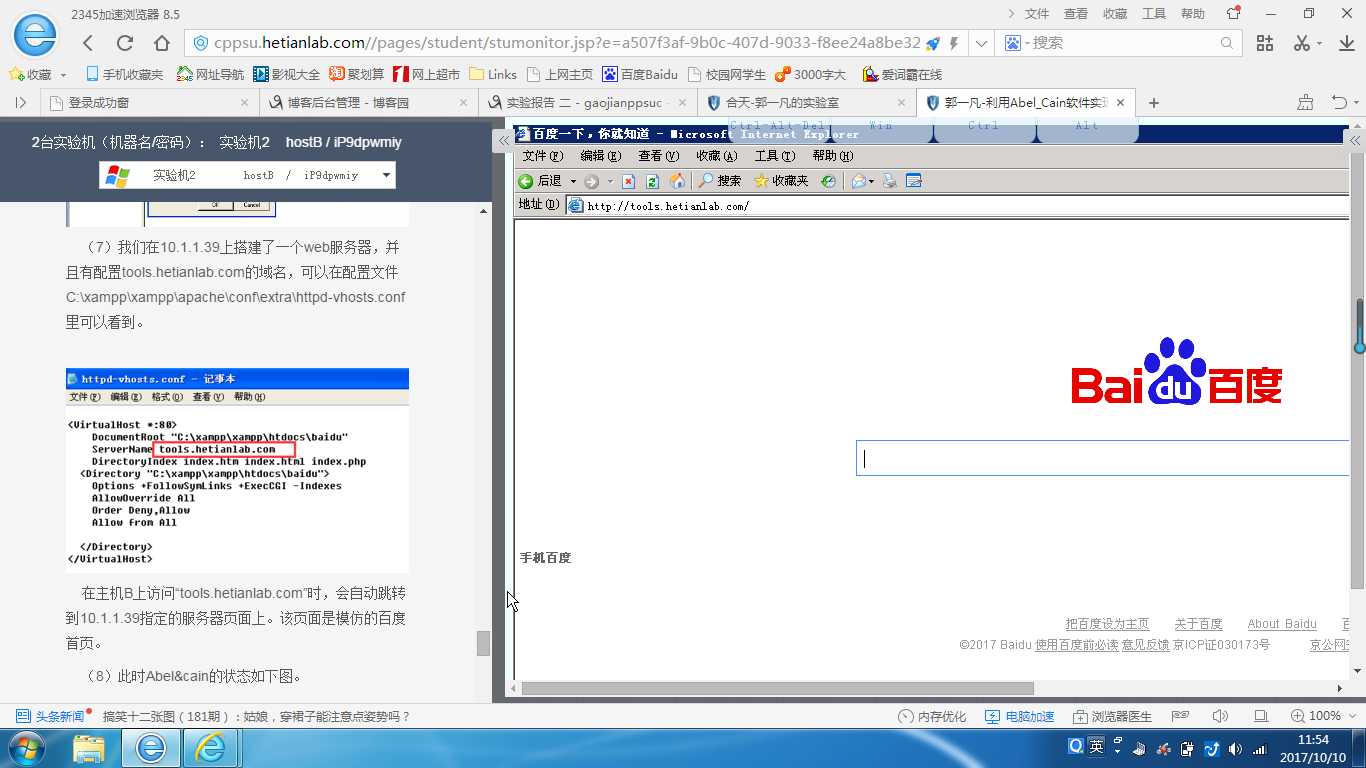
Task: Open the undo closed tab arrow icon
Action: point(1340,102)
